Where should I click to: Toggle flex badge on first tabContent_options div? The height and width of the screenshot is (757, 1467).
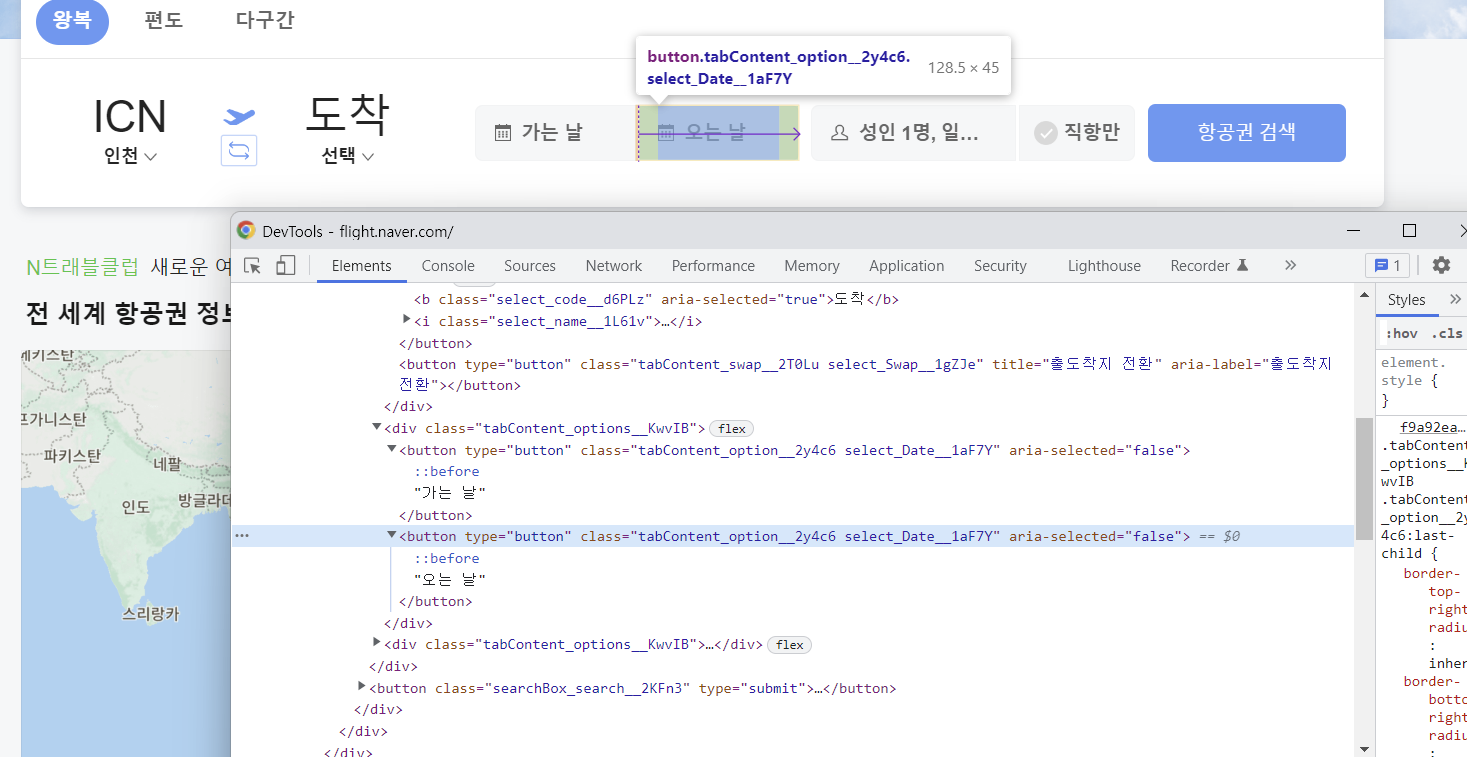(x=732, y=428)
